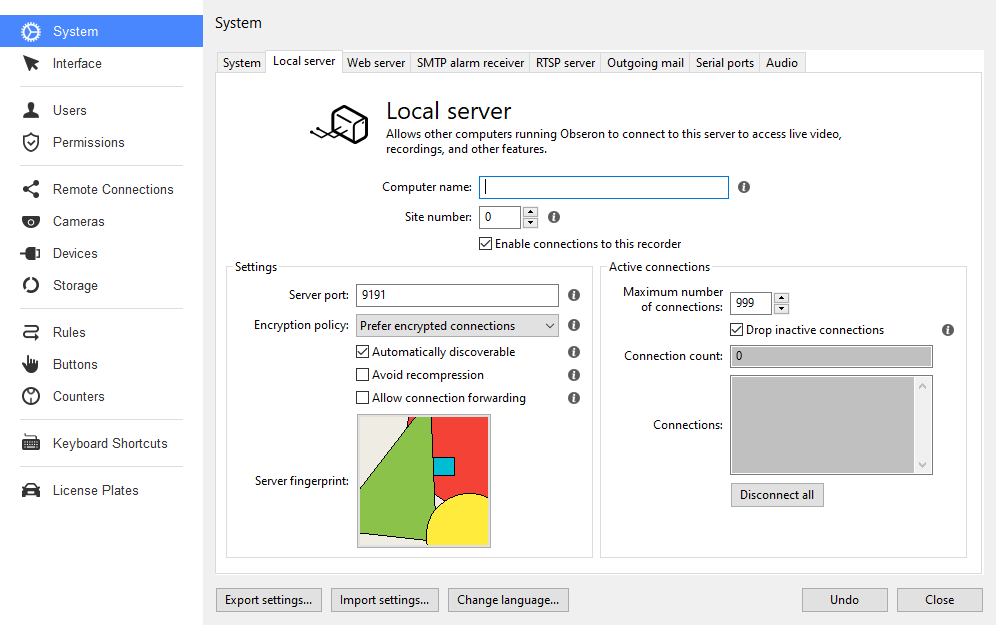Select the Storage icon in sidebar

tap(30, 285)
